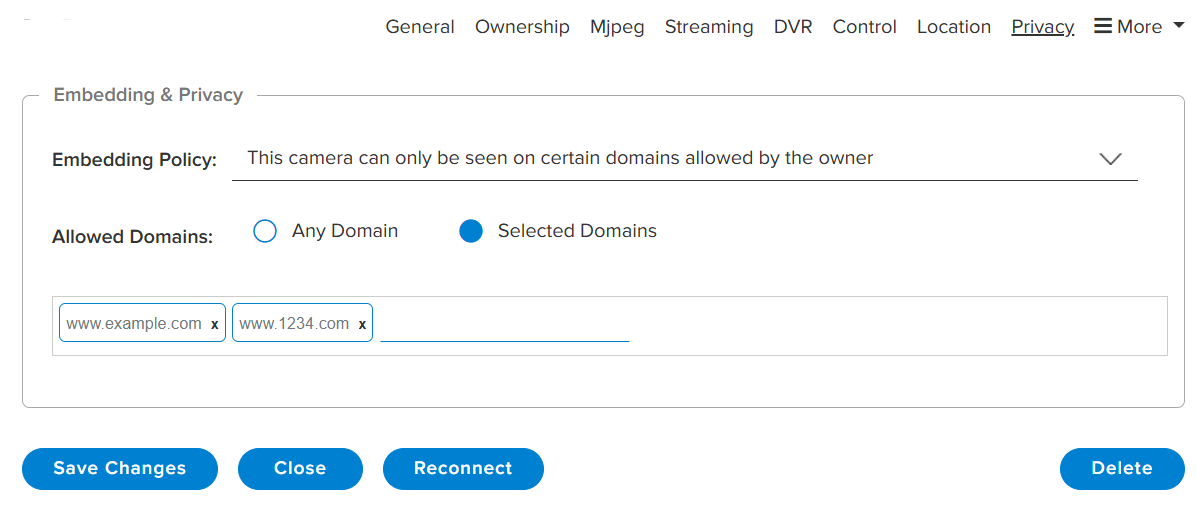Expand the Embedding Policy dropdown chevron
Viewport: 1196px width, 506px height.
[x=1110, y=159]
